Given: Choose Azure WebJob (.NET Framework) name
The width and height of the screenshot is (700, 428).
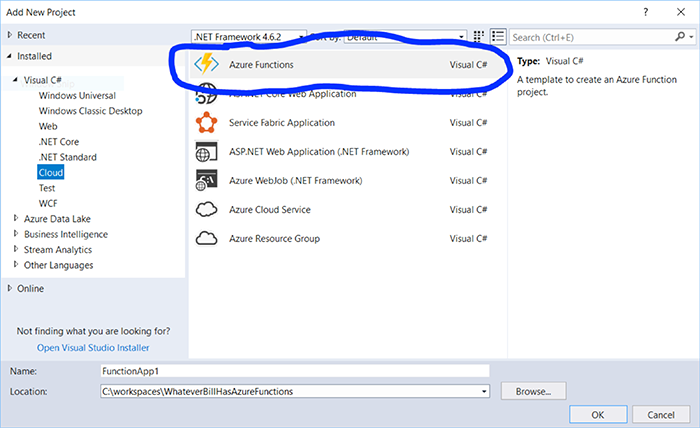Looking at the screenshot, I should (x=296, y=181).
